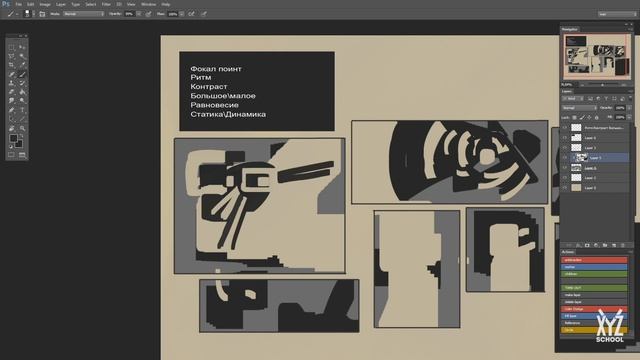This screenshot has height=360, width=640.
Task: Select the Dodge tool
Action: coord(22,100)
